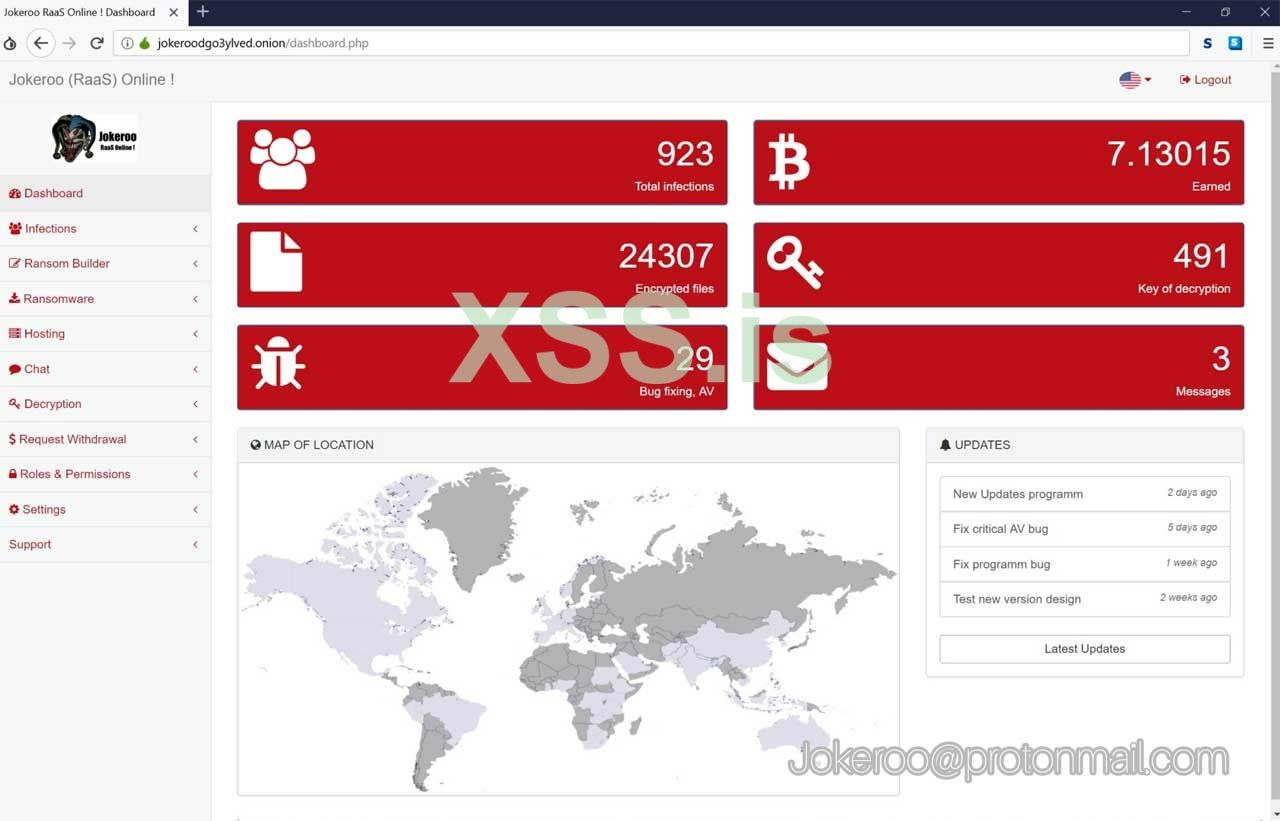Click the globe icon in the Map of Location header
Image resolution: width=1280 pixels, height=821 pixels.
pyautogui.click(x=256, y=445)
